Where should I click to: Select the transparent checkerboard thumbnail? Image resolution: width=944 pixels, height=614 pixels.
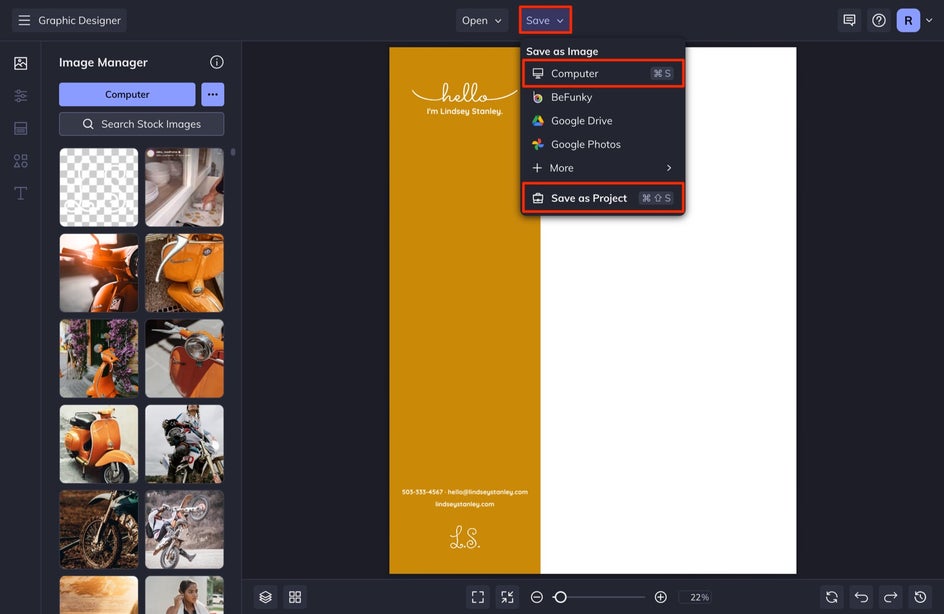[x=99, y=188]
